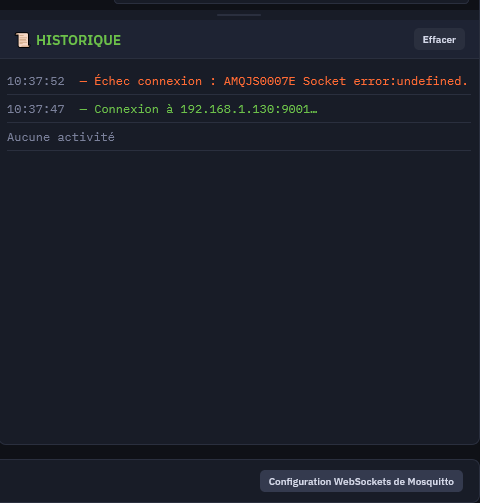Click the word Échec in the error line
The image size is (480, 503).
point(112,81)
